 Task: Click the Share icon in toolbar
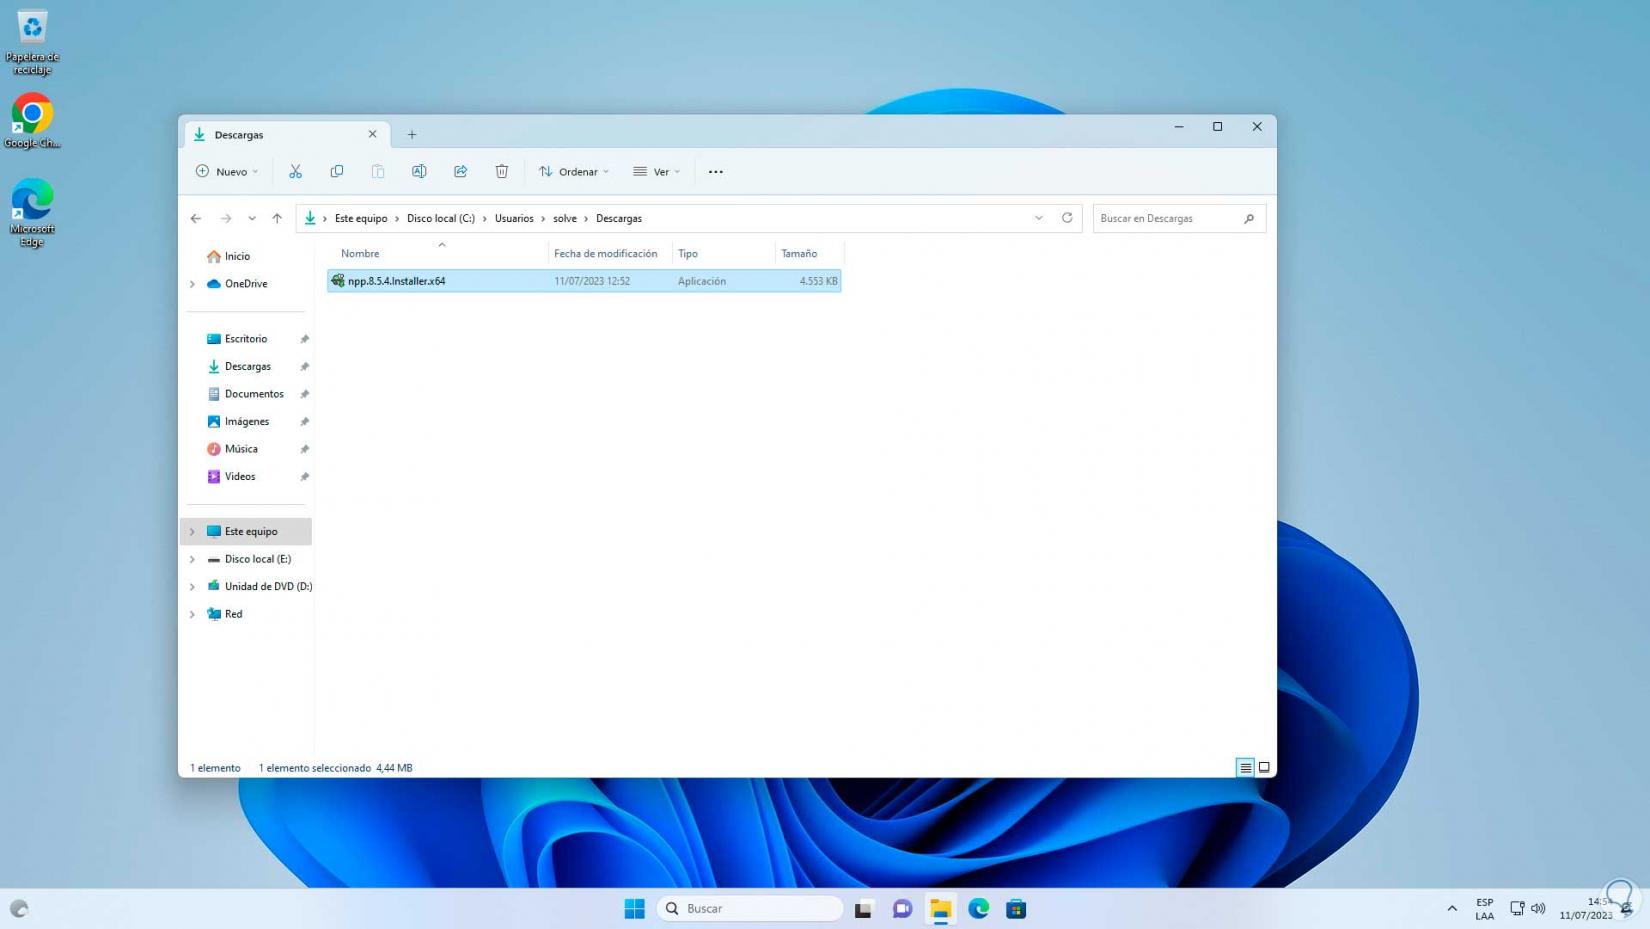461,172
